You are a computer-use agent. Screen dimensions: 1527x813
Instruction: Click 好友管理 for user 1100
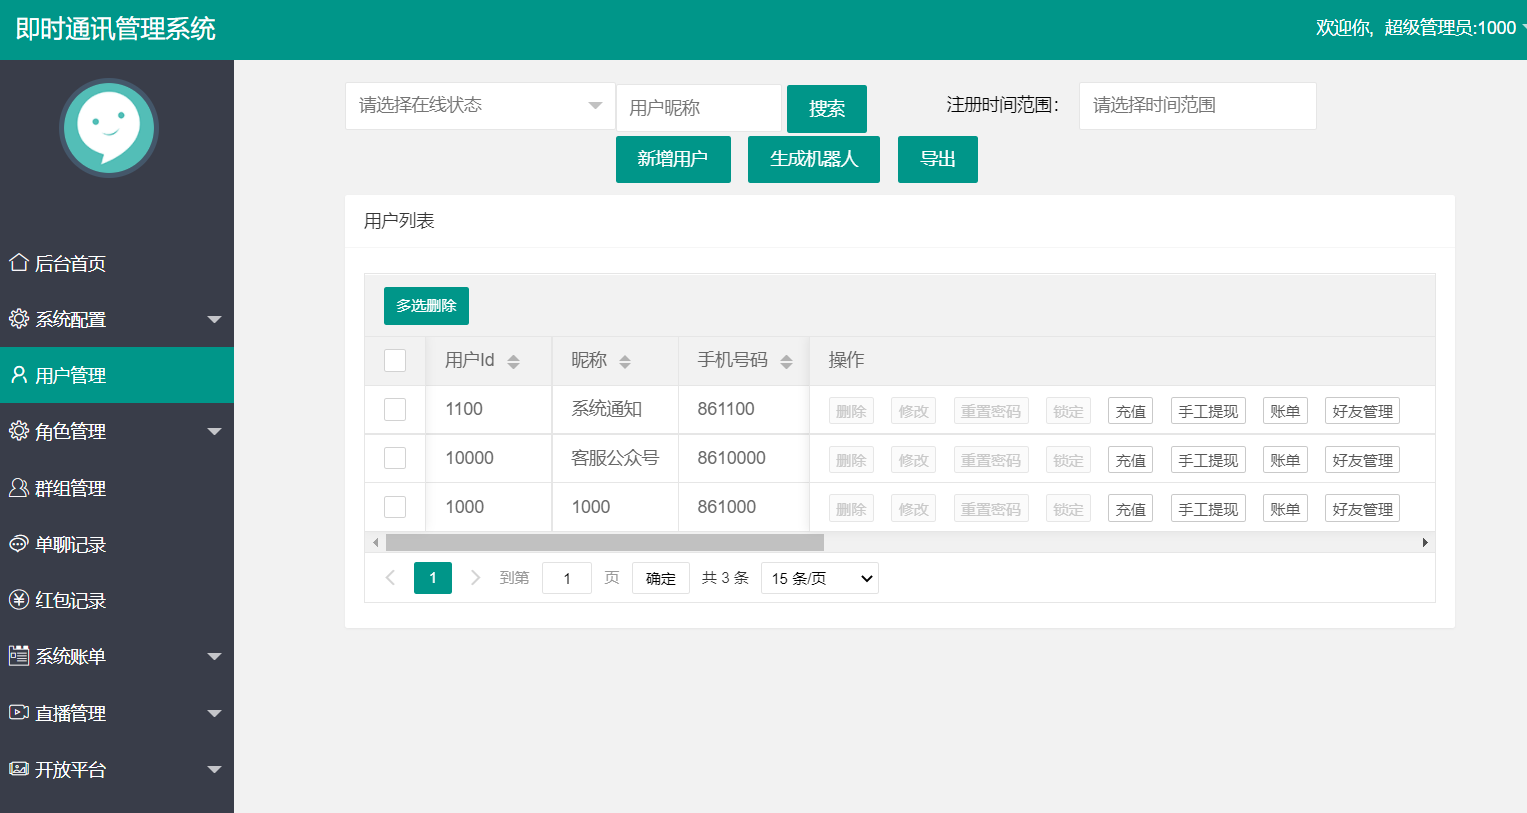[1362, 411]
